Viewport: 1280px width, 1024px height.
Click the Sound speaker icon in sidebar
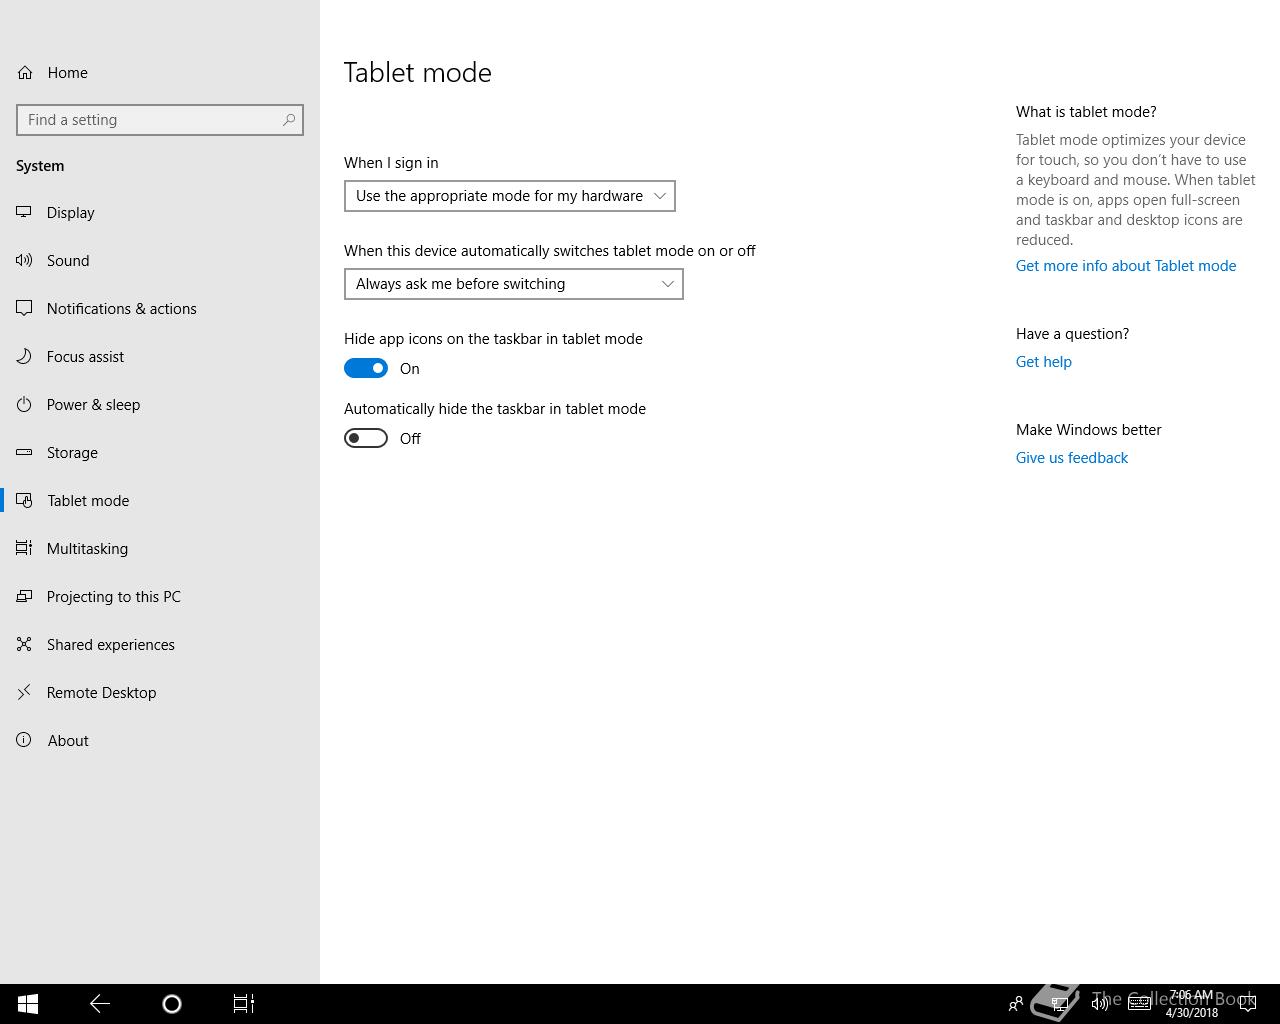[24, 260]
